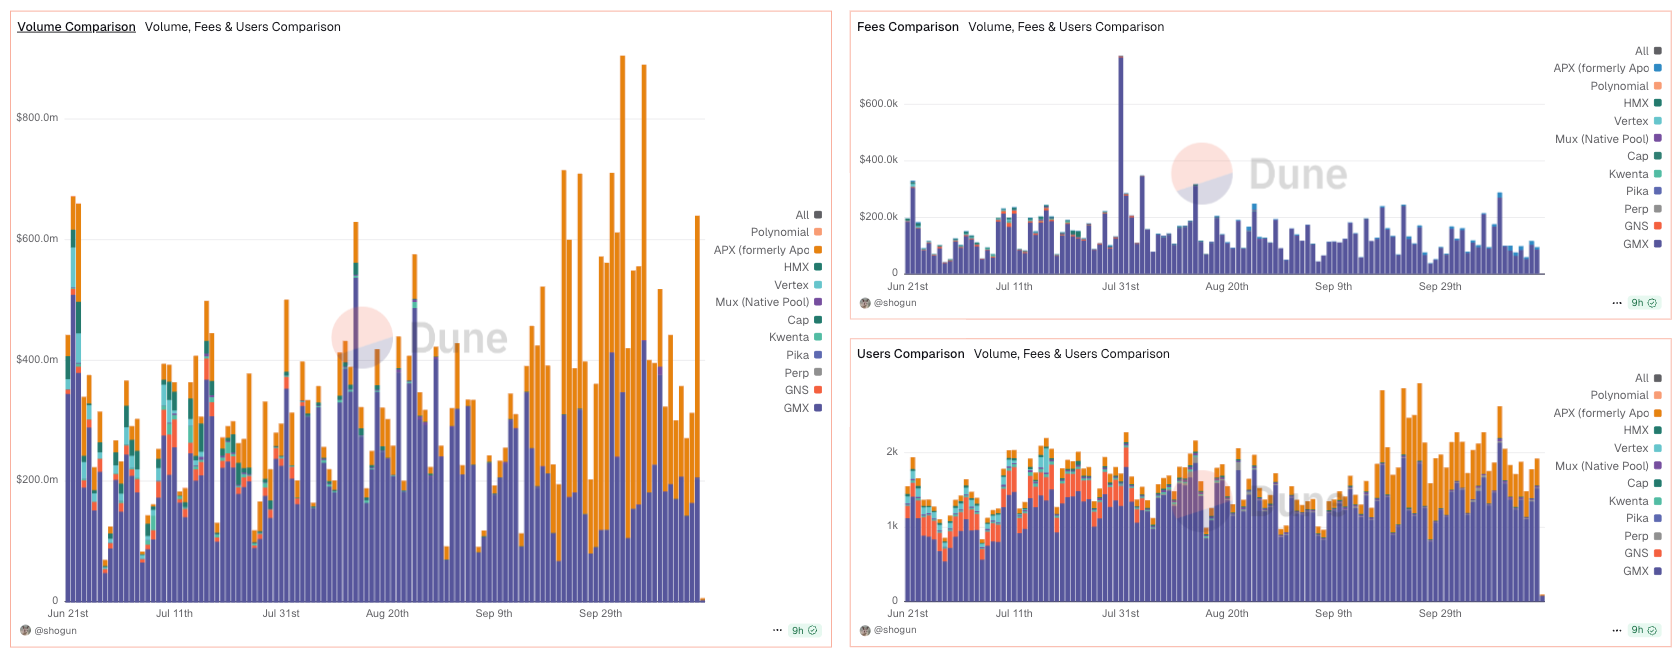1679x663 pixels.
Task: Open the Volume Comparison chart title link
Action: coord(76,27)
